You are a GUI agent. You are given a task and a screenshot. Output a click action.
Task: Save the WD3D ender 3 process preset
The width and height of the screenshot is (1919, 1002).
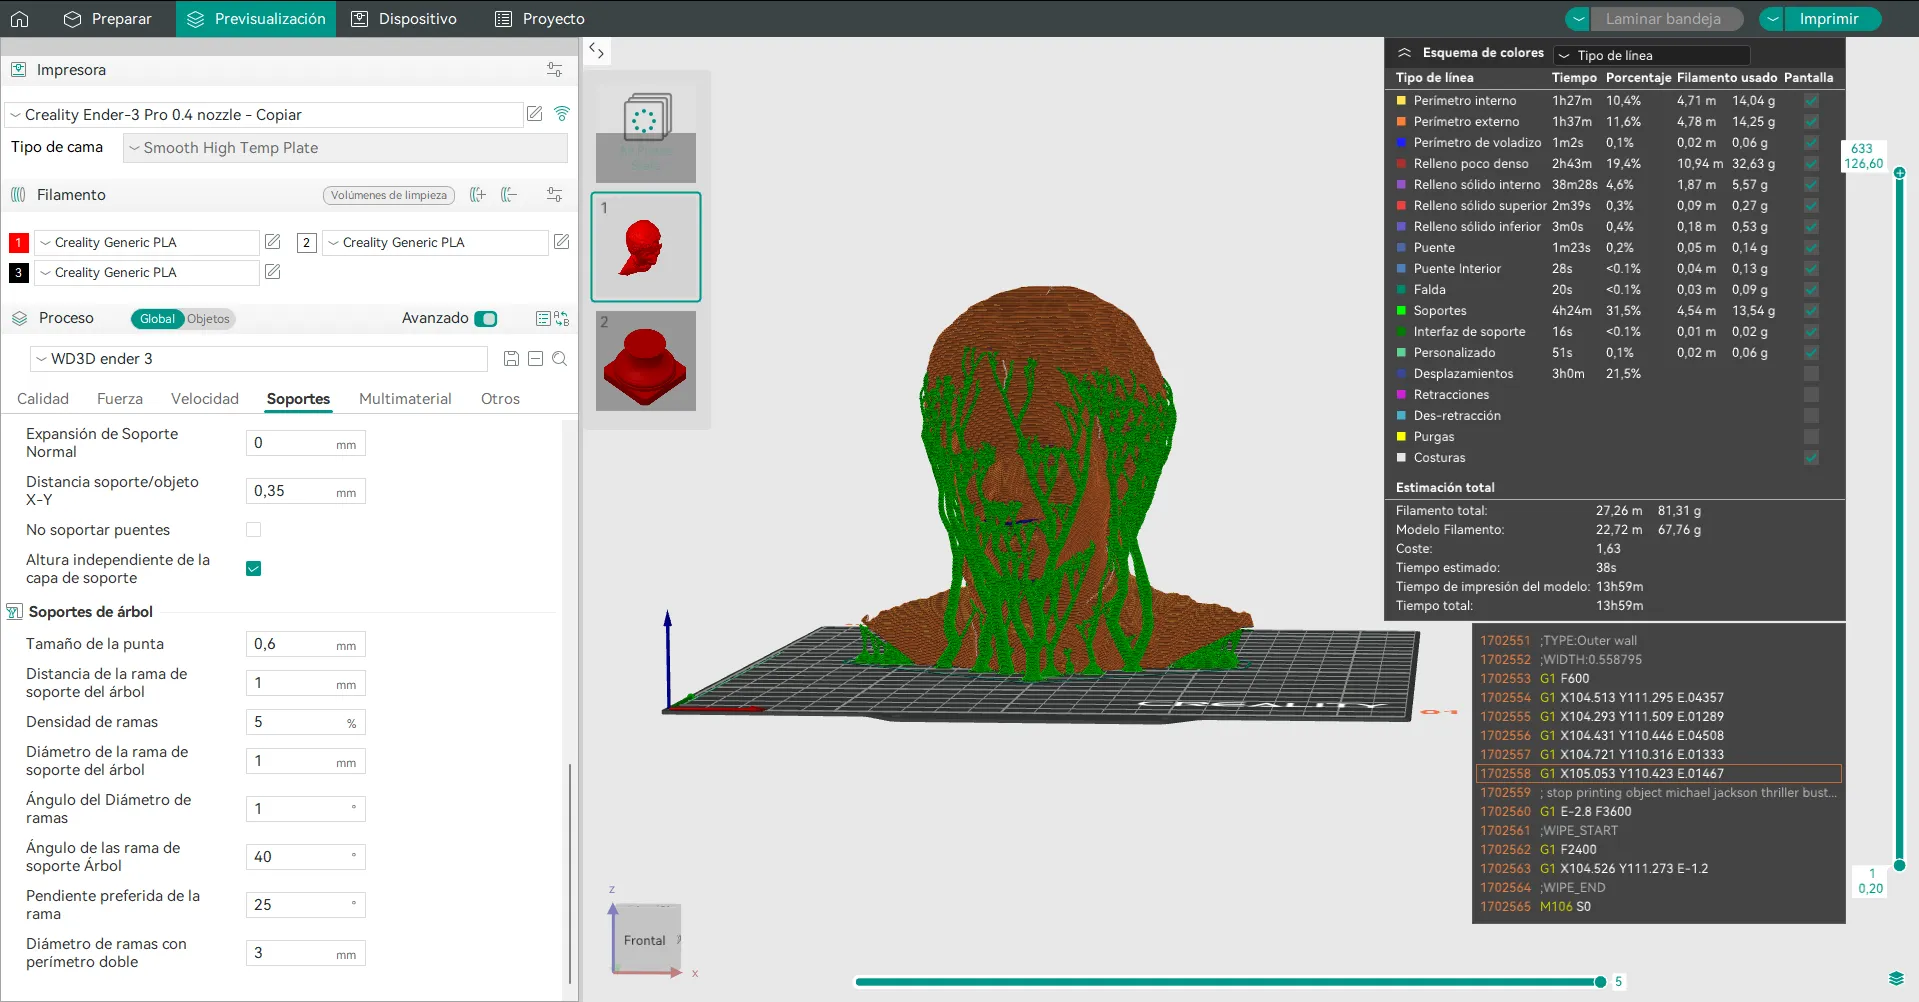tap(511, 359)
